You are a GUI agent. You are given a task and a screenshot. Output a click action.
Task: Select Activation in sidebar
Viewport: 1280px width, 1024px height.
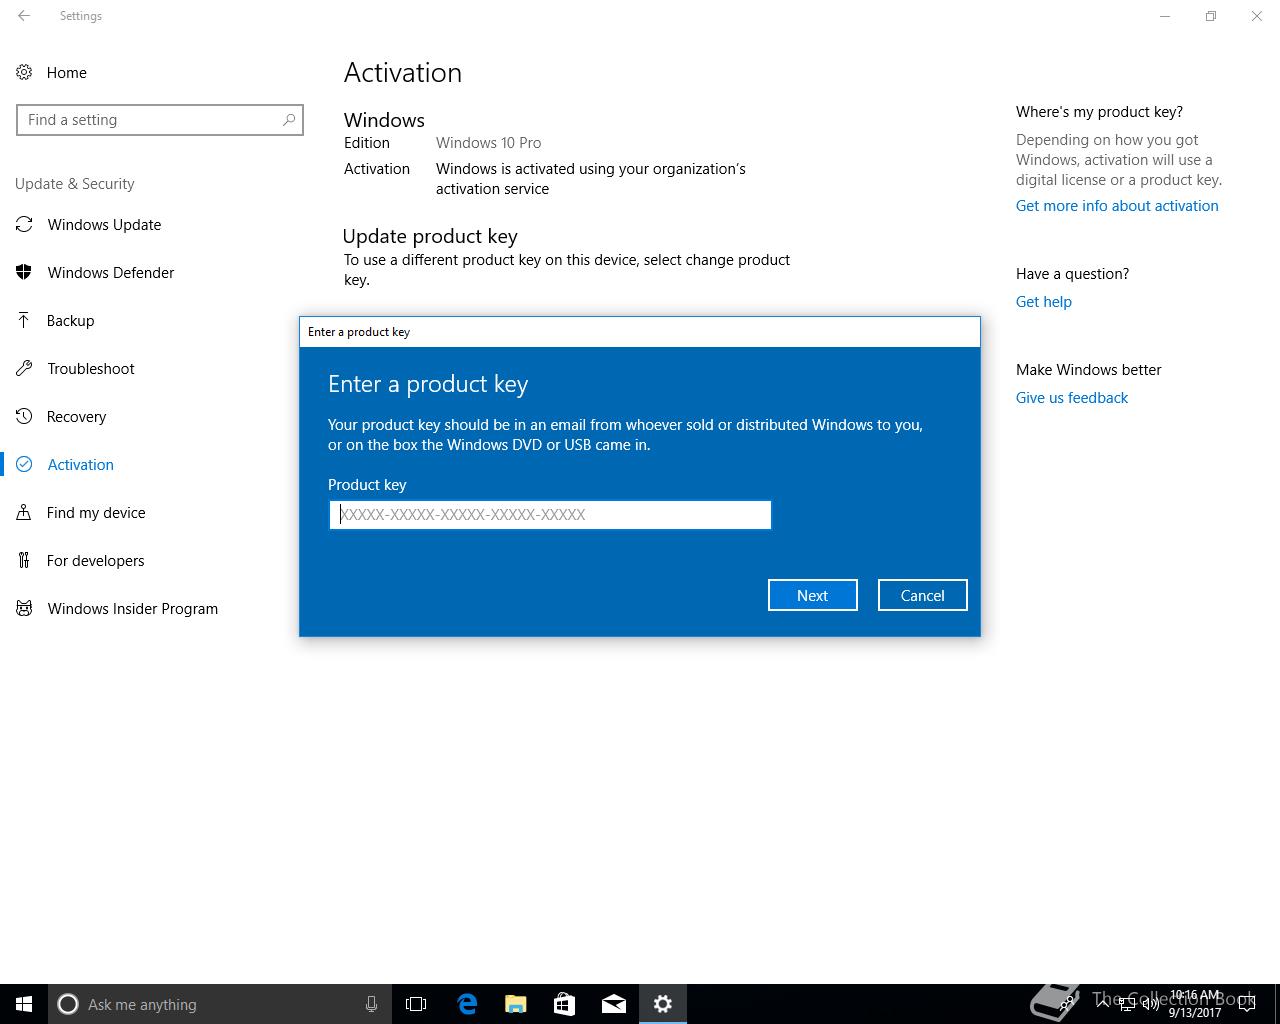point(81,465)
